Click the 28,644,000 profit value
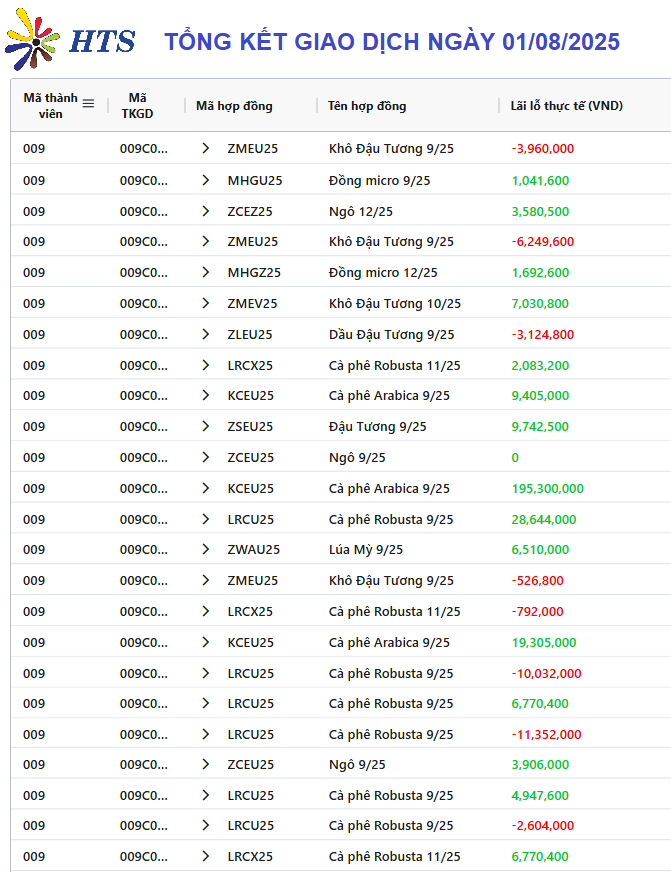 544,519
